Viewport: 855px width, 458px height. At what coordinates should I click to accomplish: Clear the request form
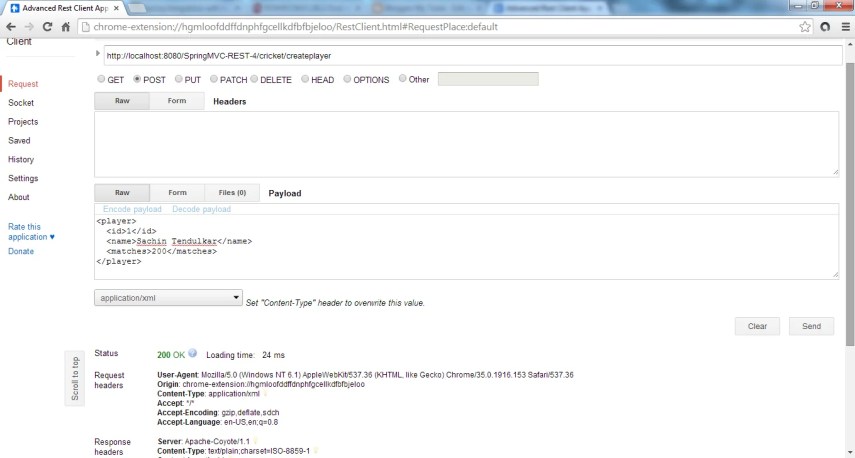(757, 326)
